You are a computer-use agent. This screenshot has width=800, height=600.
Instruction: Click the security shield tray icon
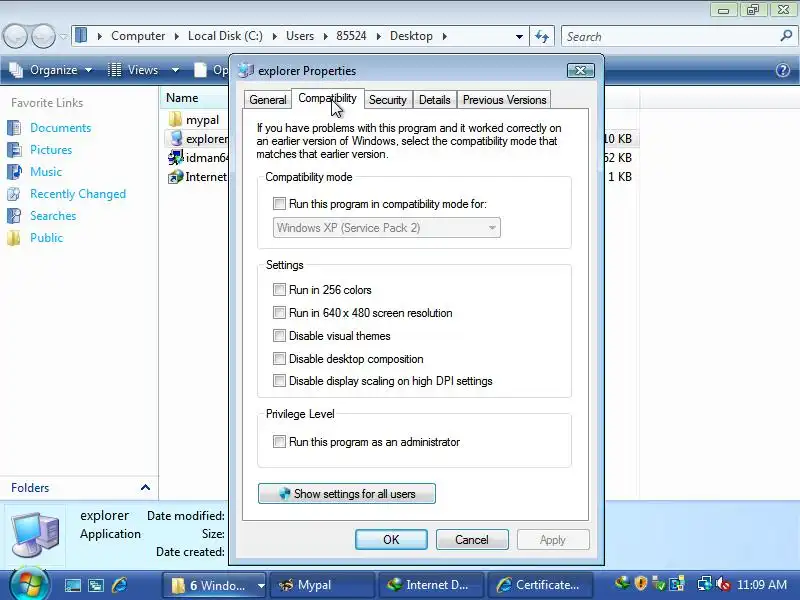[x=641, y=583]
